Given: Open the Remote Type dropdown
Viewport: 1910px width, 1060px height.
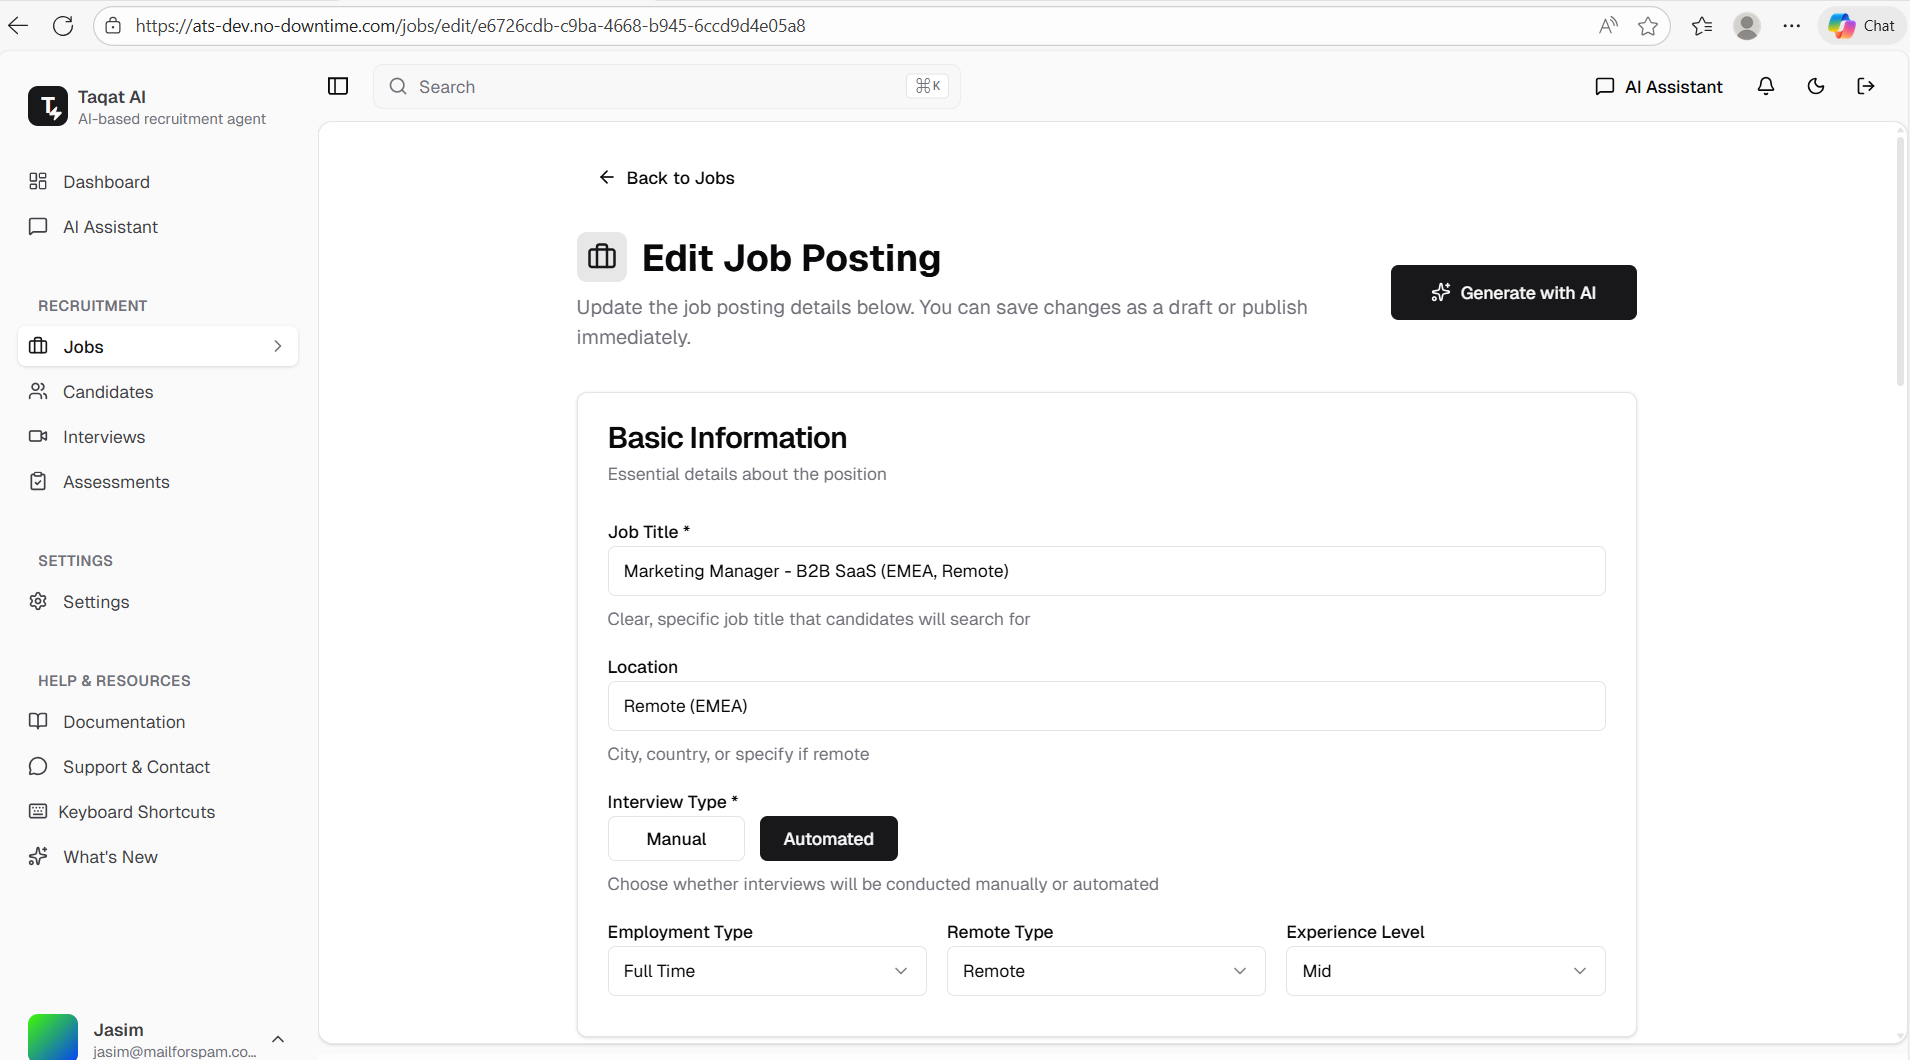Looking at the screenshot, I should click(1106, 971).
